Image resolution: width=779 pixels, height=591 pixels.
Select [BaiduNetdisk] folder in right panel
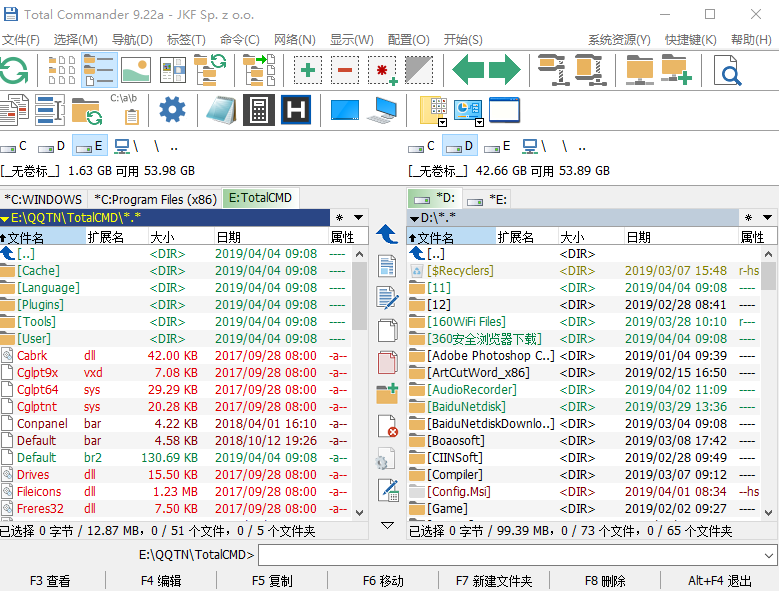(x=584, y=407)
